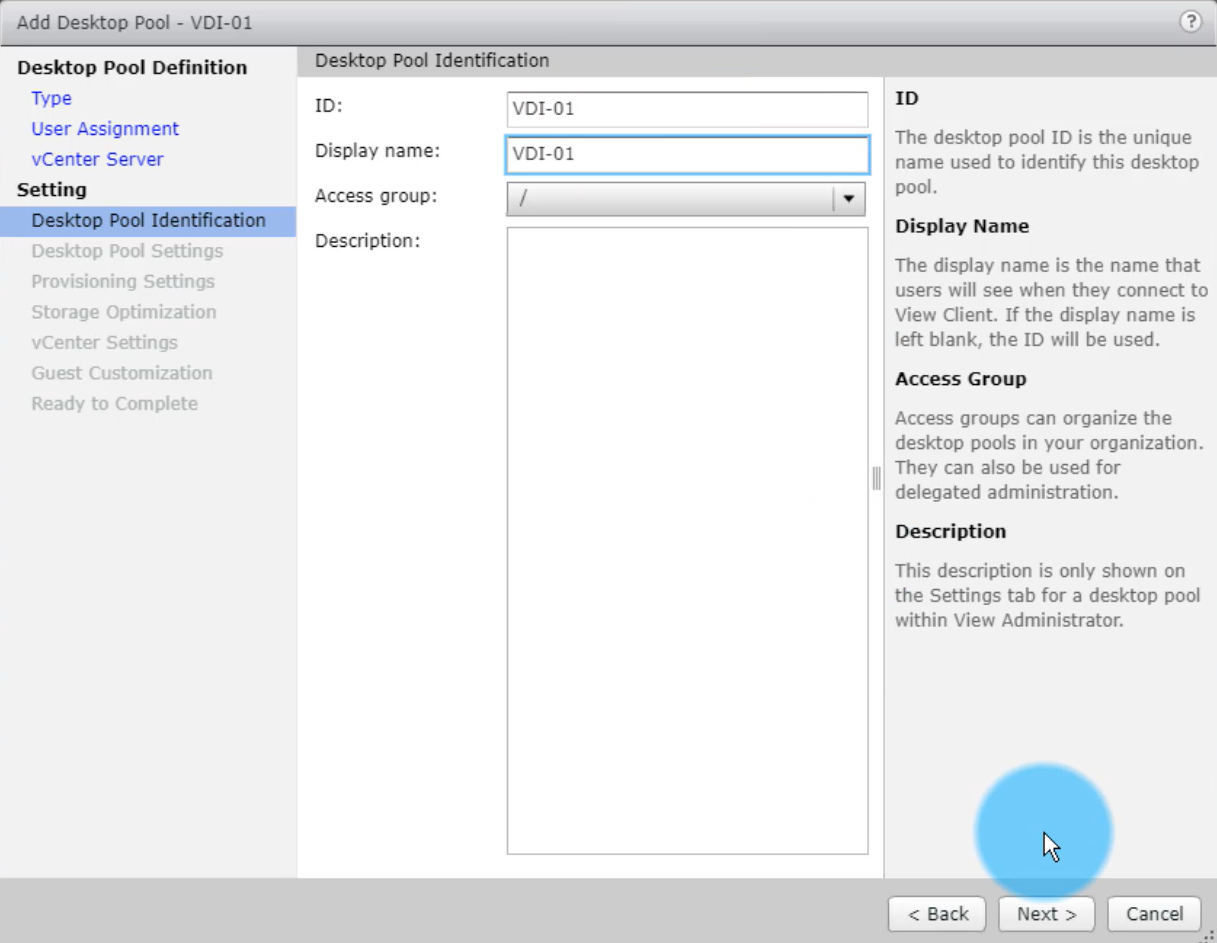Image resolution: width=1217 pixels, height=943 pixels.
Task: Choose the Storage Optimization step
Action: pos(123,312)
